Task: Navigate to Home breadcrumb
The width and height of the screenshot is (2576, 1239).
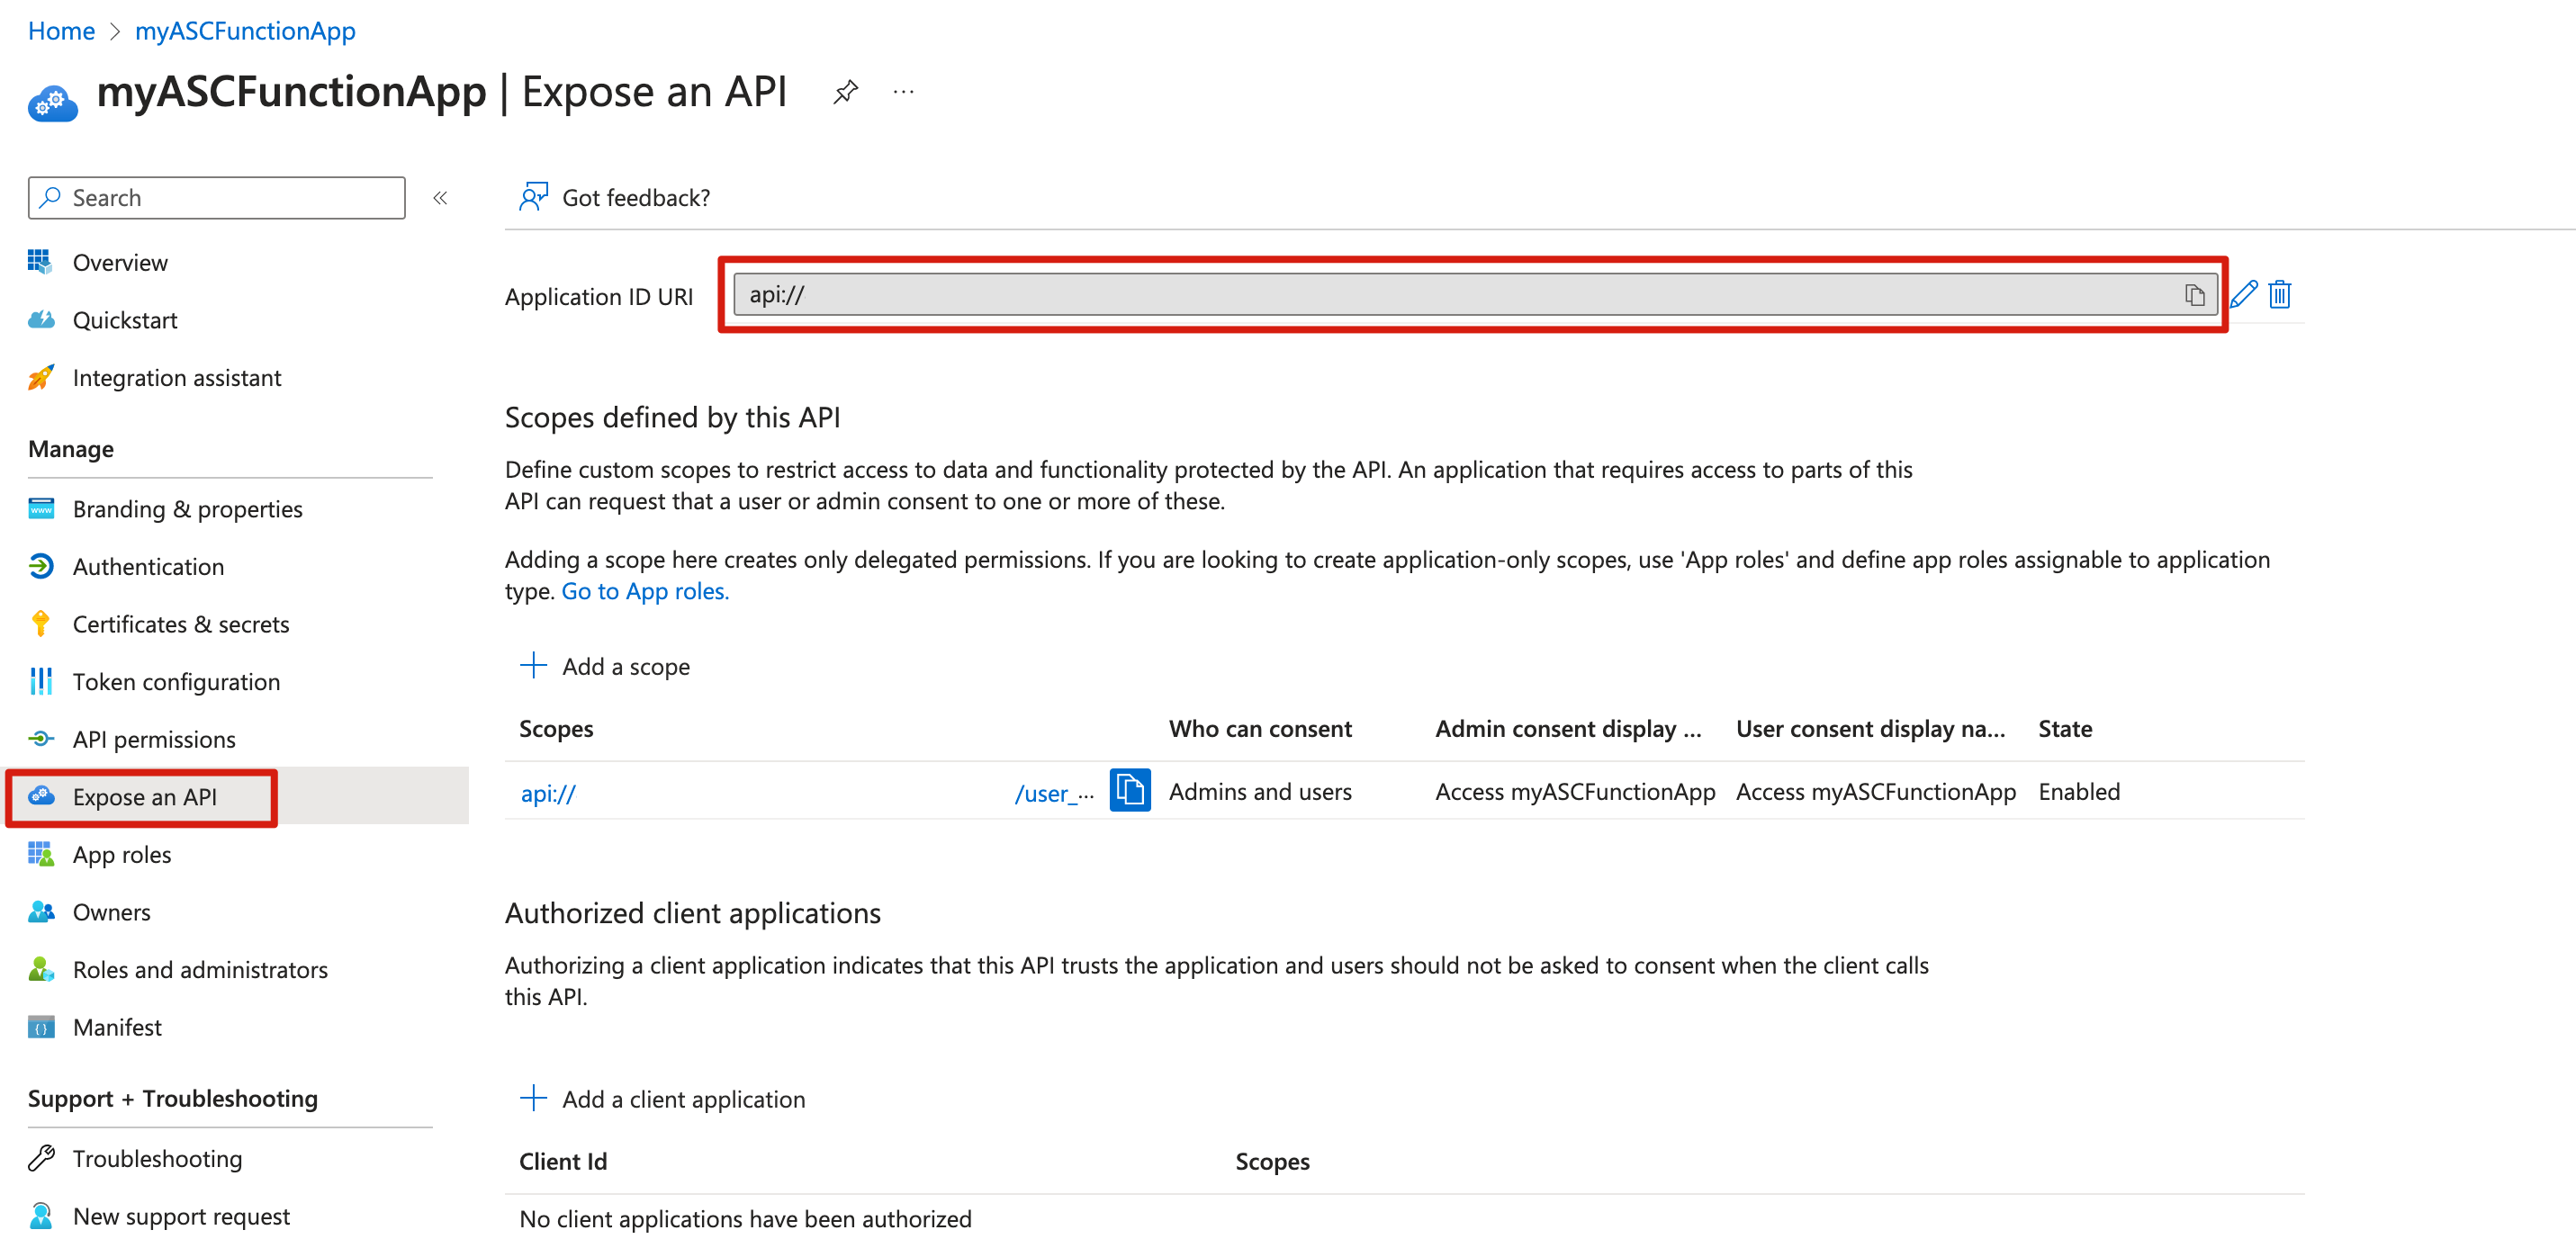Action: point(61,31)
